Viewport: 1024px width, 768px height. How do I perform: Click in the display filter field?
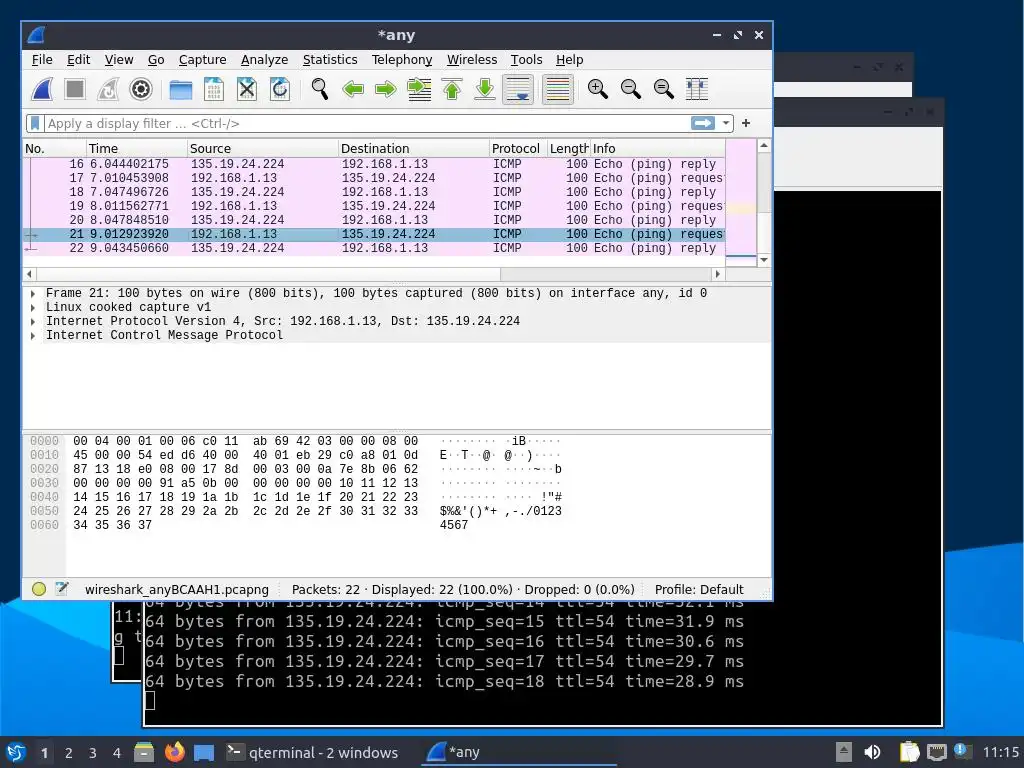366,123
